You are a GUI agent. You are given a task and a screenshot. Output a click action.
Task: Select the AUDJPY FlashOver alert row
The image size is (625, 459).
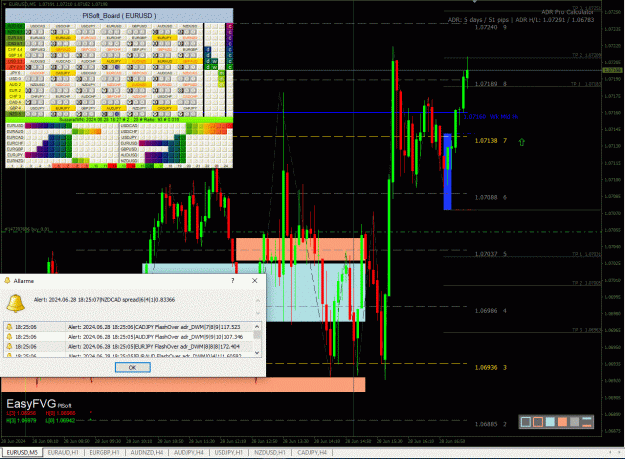pyautogui.click(x=129, y=337)
